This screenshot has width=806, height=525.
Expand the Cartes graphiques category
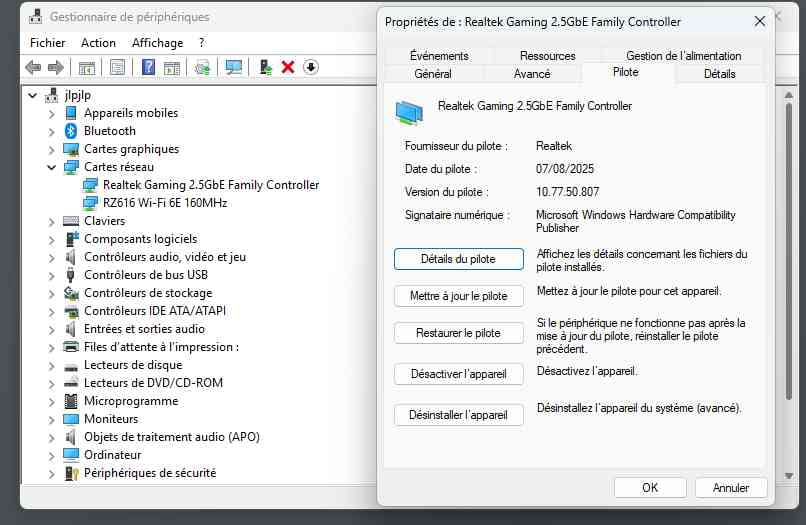(x=52, y=149)
